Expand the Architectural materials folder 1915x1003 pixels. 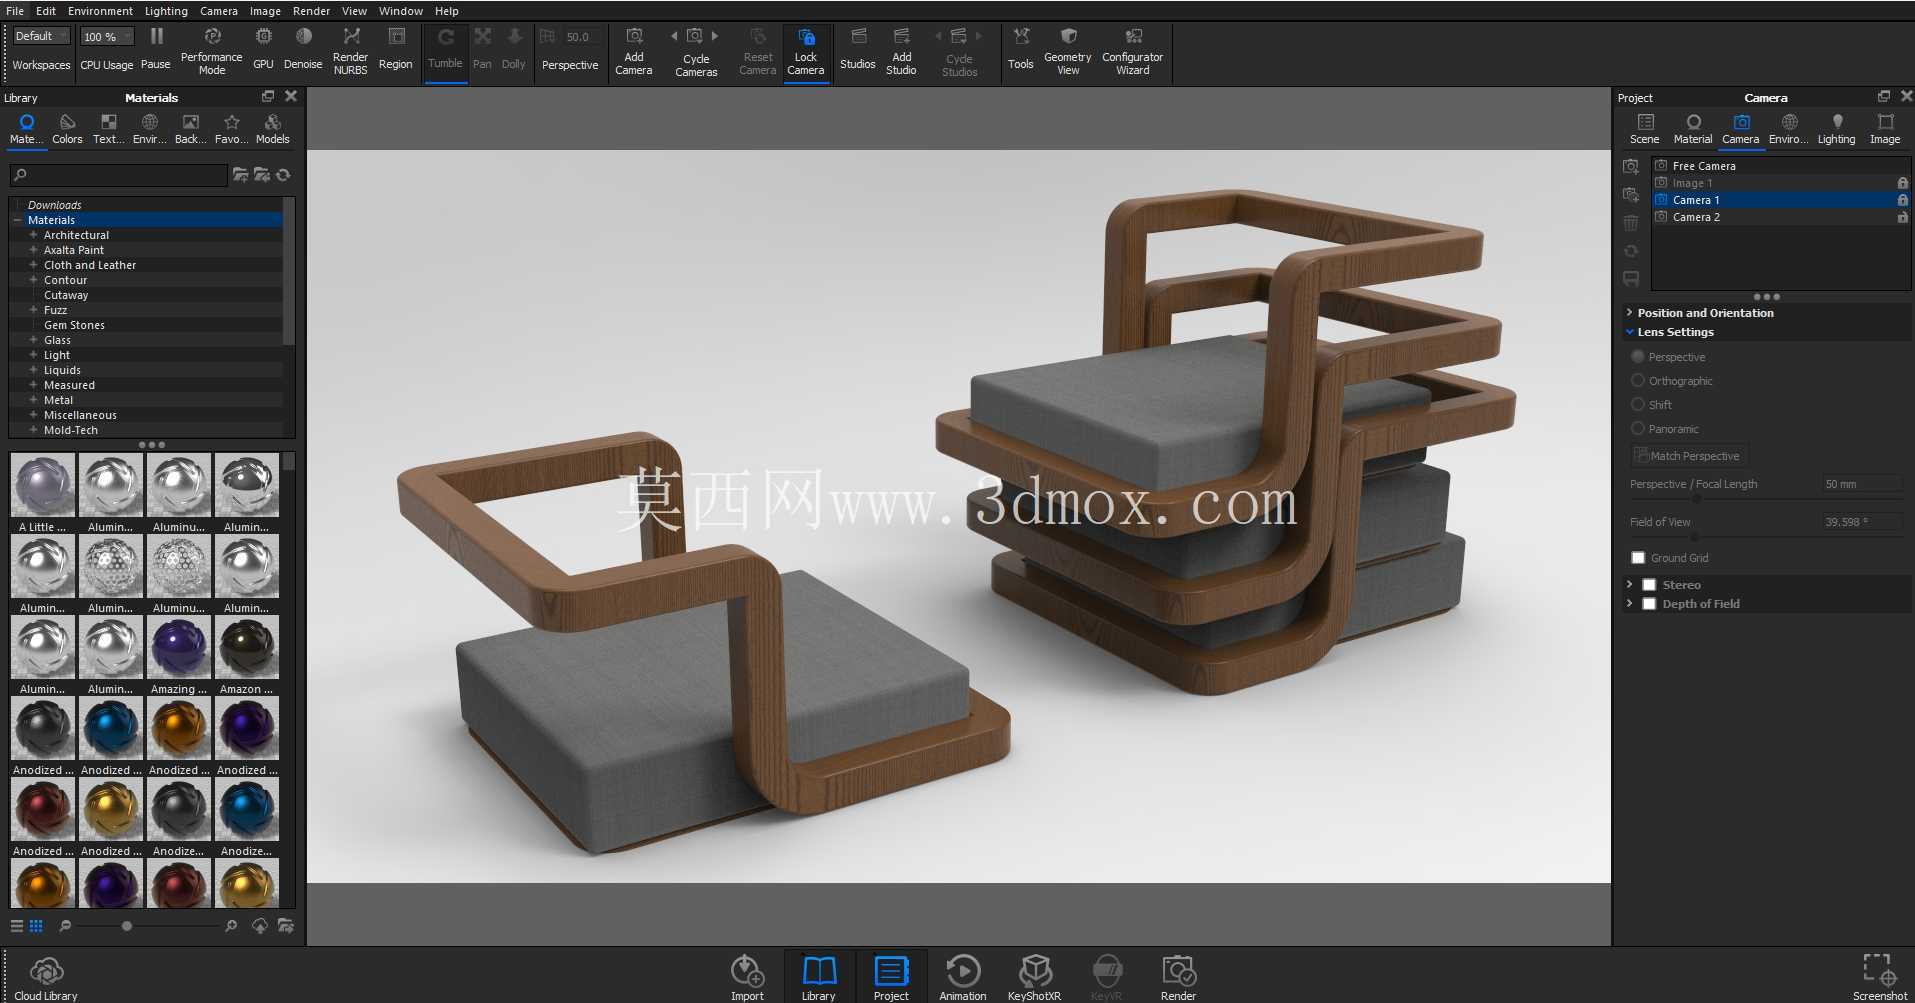tap(33, 235)
